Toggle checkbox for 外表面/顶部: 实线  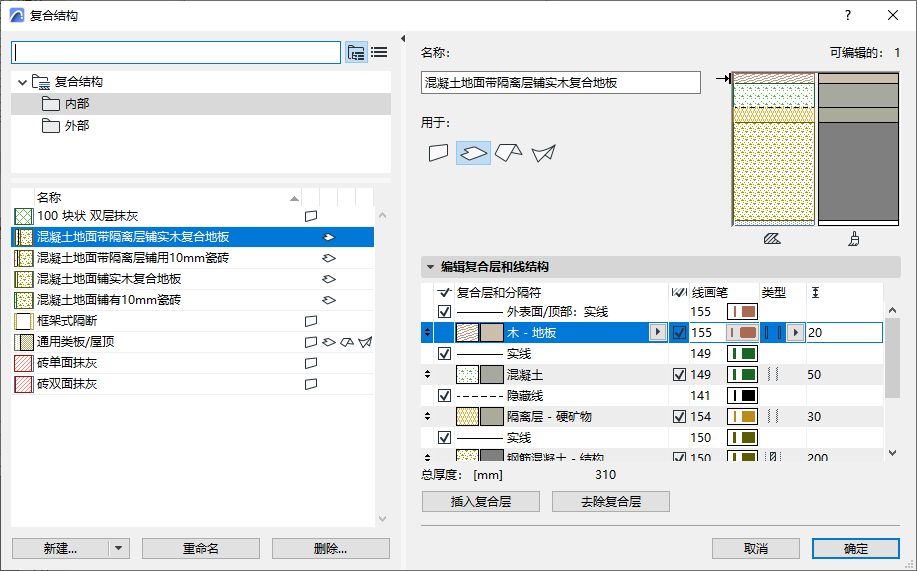(x=444, y=312)
